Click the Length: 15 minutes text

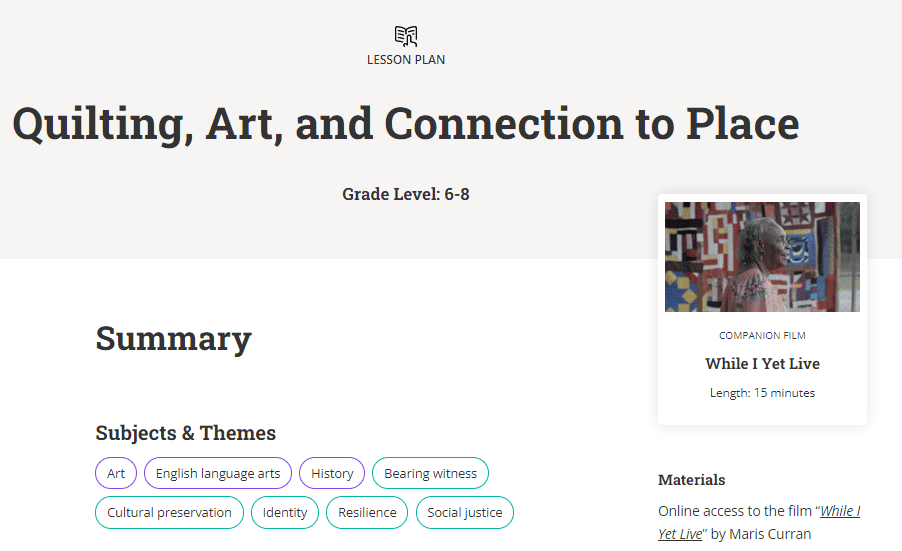[x=762, y=393]
